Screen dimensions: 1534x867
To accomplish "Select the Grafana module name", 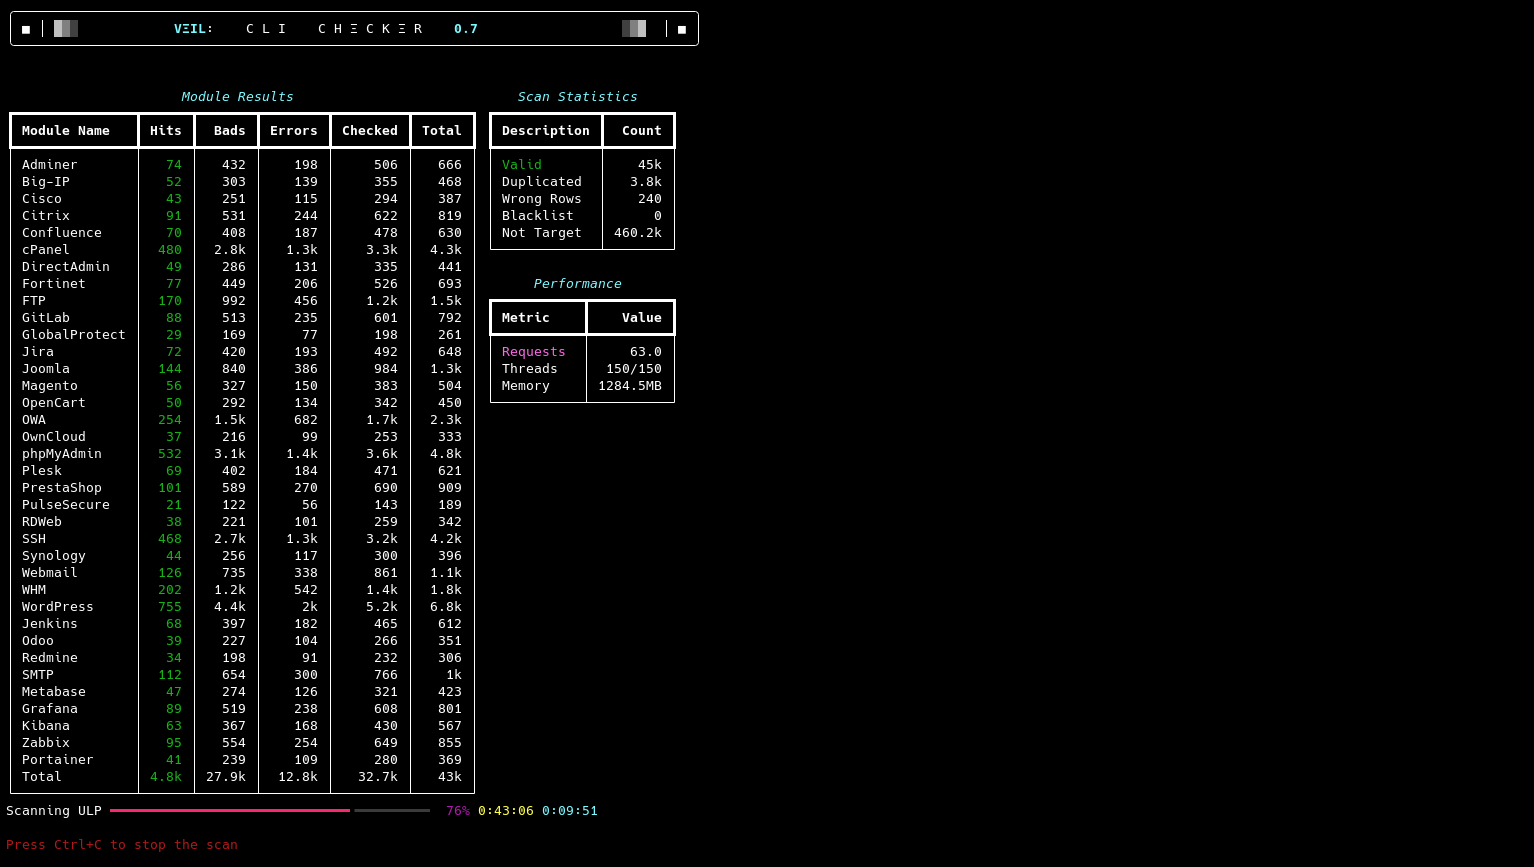I will 50,709.
